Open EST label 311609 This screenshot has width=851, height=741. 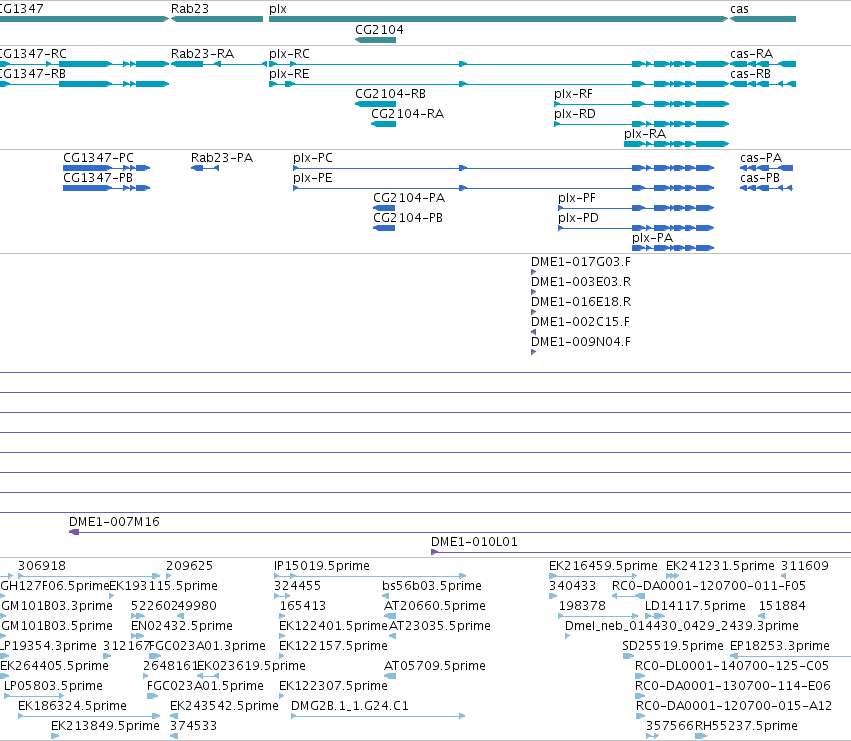(805, 566)
